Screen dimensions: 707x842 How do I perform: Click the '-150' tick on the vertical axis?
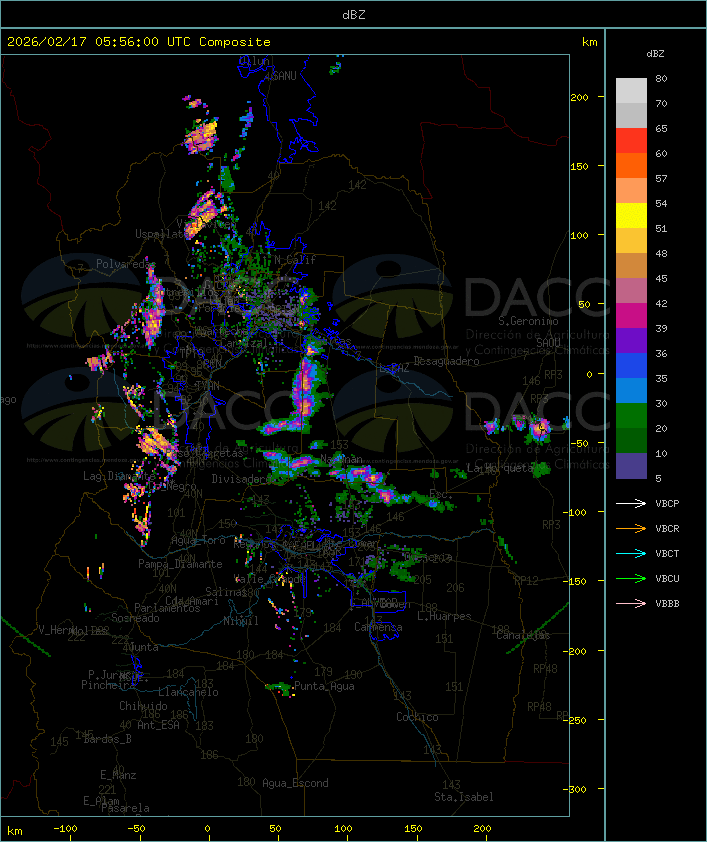point(577,581)
